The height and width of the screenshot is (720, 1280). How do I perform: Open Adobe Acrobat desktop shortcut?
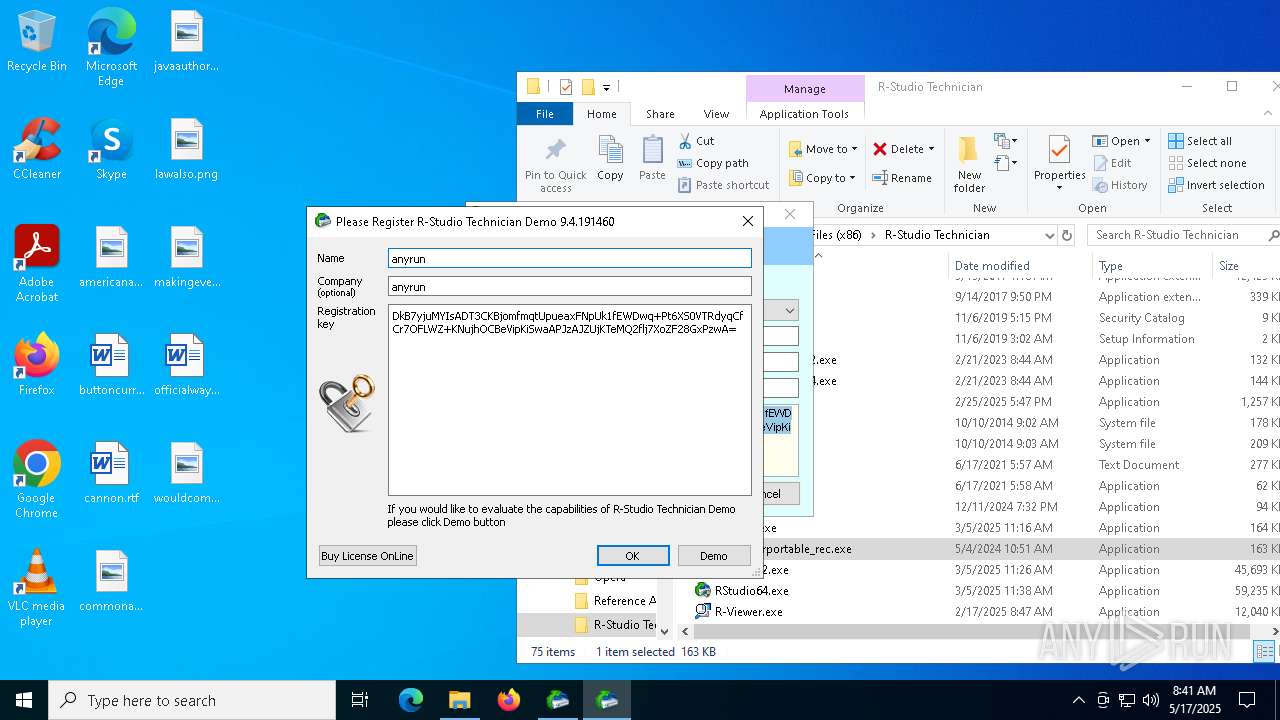pos(37,264)
